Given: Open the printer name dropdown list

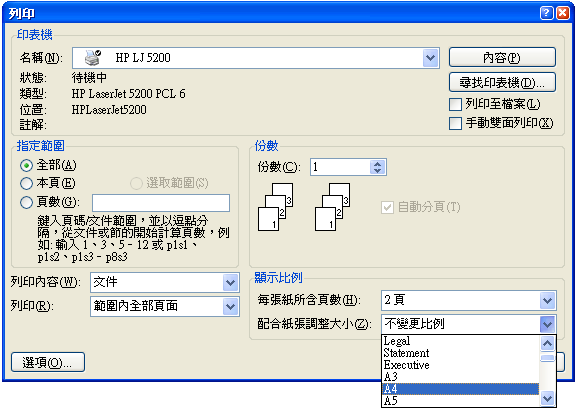Looking at the screenshot, I should [430, 58].
